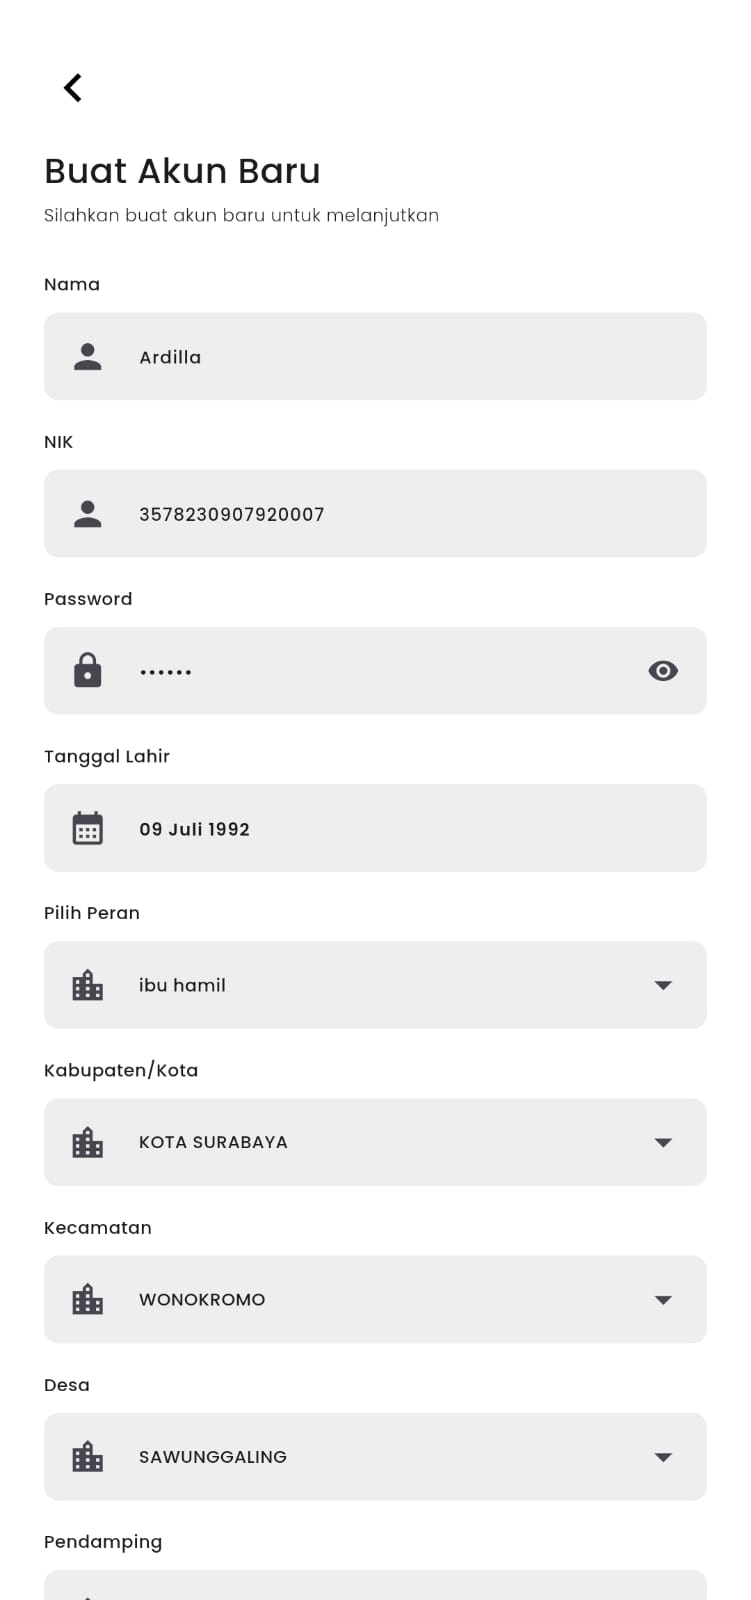751x1600 pixels.
Task: Expand the Pilih Peran dropdown arrow
Action: 663,985
